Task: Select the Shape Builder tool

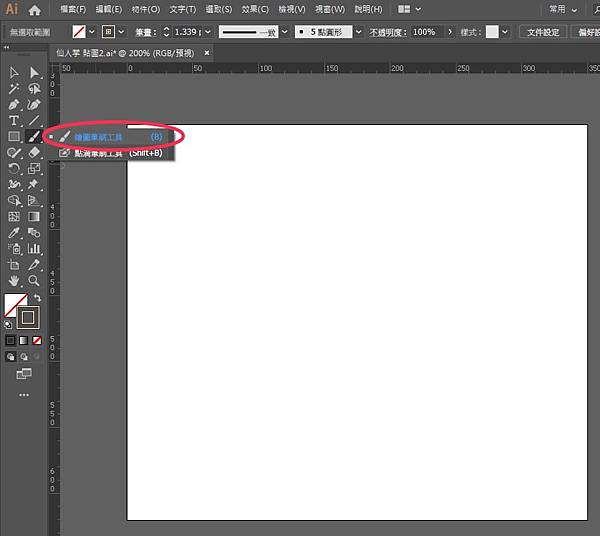Action: 14,200
